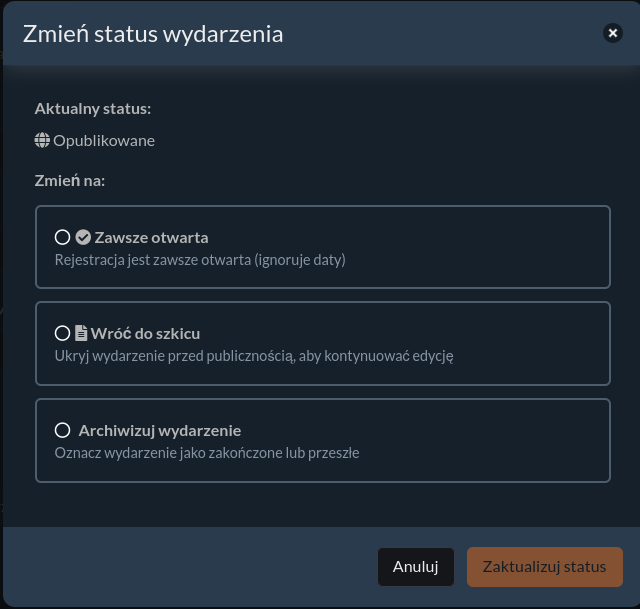Click the globe icon beside Opublikowane
Screen dimensions: 640x609
click(42, 141)
